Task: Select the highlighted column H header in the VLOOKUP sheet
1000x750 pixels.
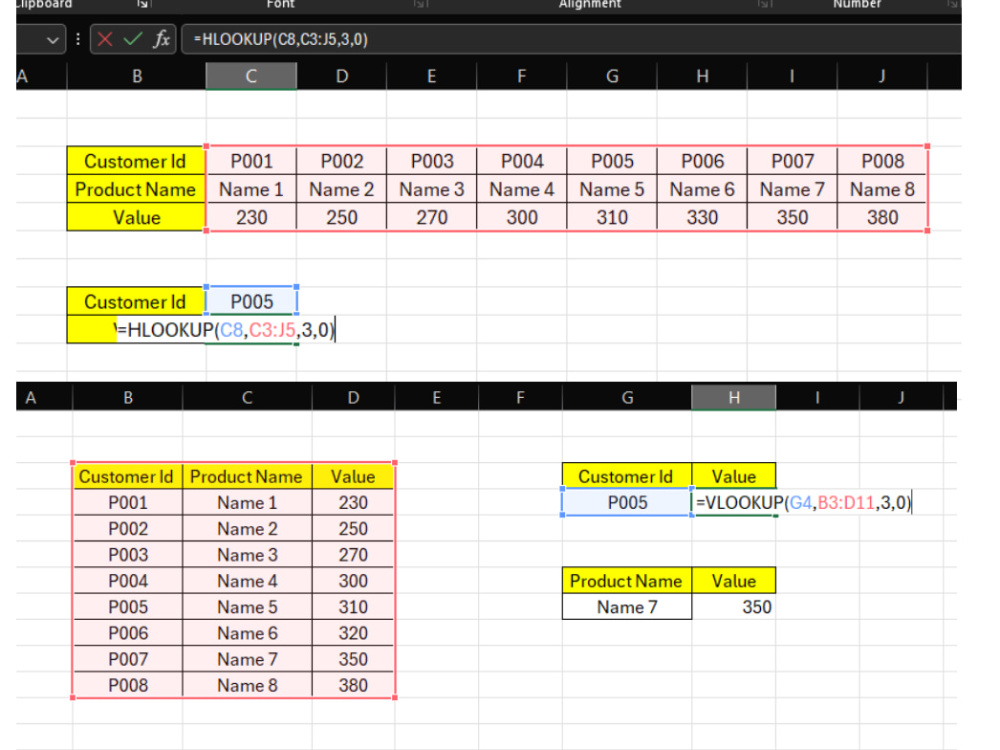Action: tap(733, 398)
